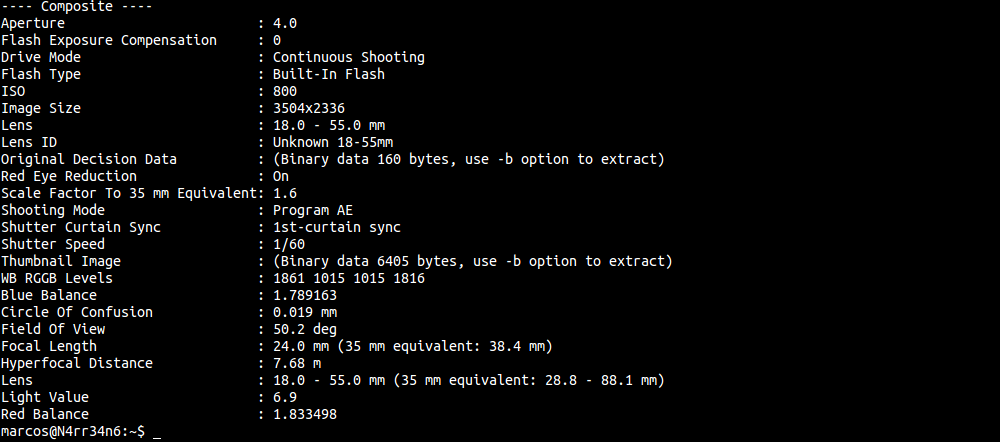The image size is (1000, 442).
Task: Click the Thumbnail Image label
Action: click(x=61, y=261)
